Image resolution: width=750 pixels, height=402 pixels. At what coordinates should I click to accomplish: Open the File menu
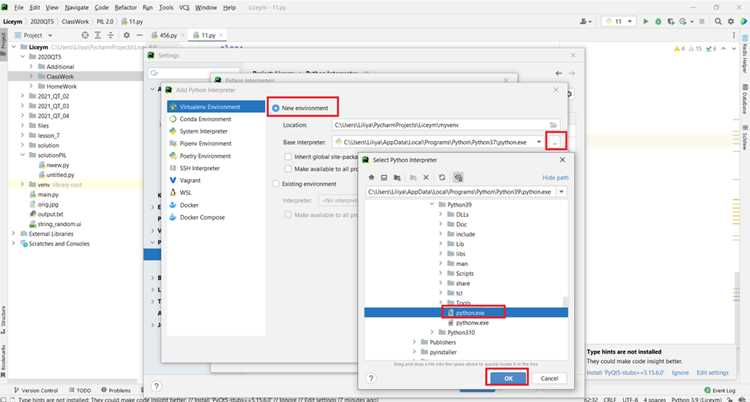pos(19,8)
